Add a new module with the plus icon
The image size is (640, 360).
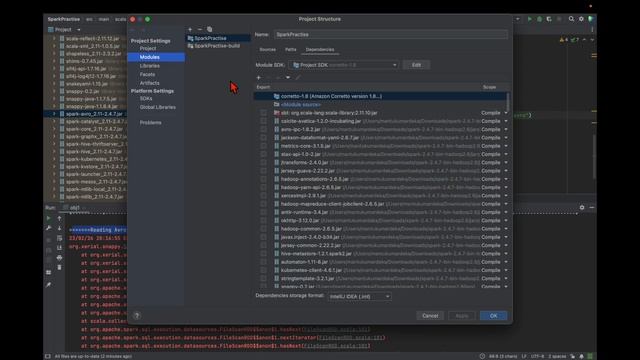tap(190, 29)
